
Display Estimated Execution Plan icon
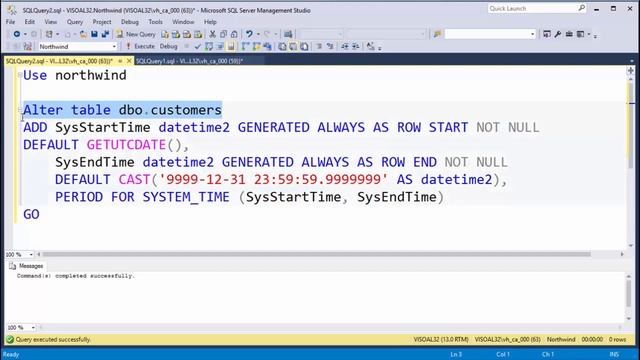209,47
